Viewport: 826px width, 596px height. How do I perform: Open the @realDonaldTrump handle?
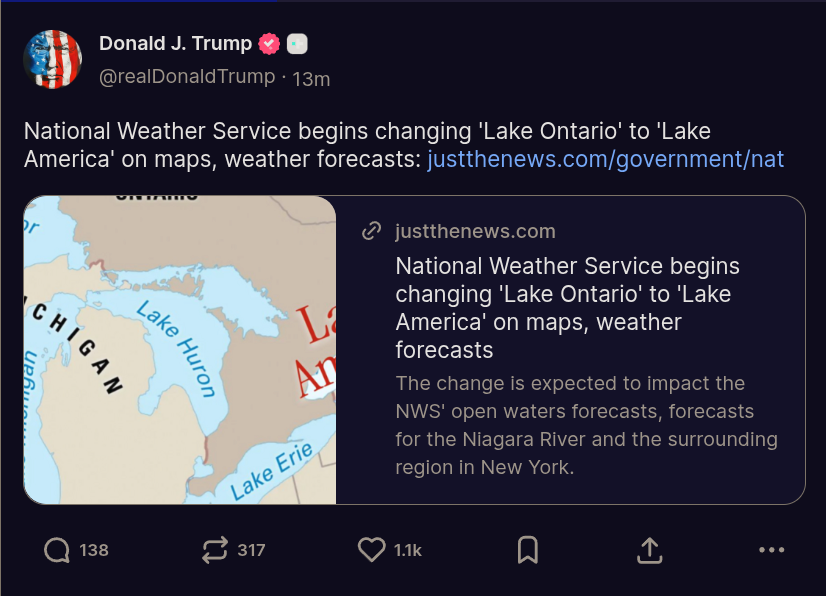[x=187, y=77]
